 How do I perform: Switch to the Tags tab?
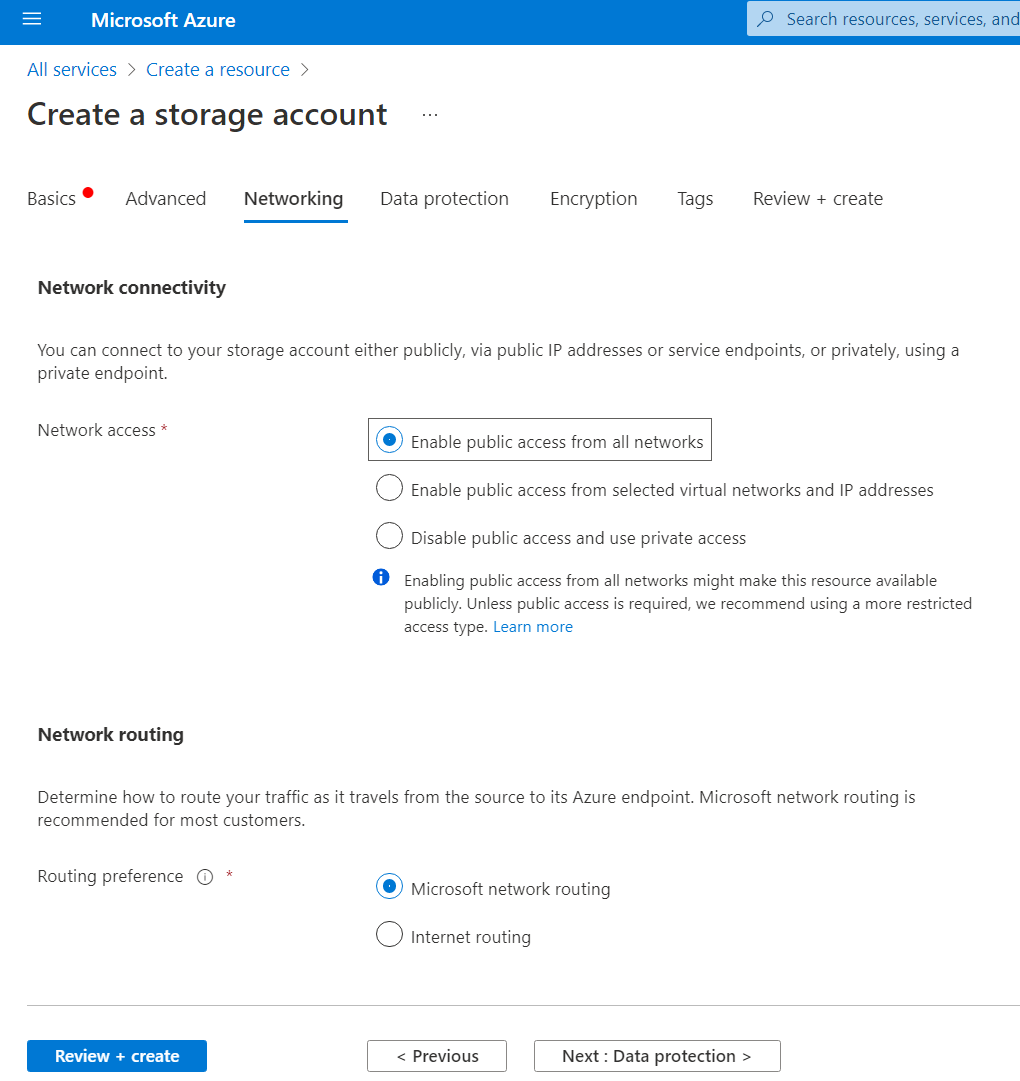695,198
